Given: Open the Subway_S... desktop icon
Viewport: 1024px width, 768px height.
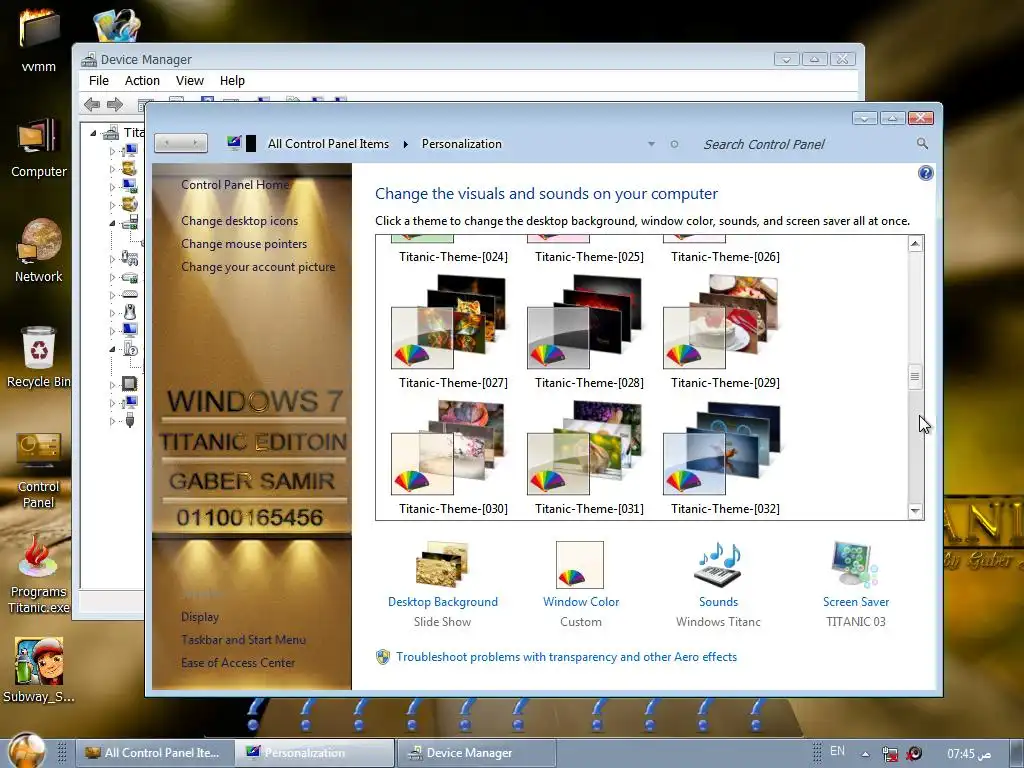Looking at the screenshot, I should (39, 670).
